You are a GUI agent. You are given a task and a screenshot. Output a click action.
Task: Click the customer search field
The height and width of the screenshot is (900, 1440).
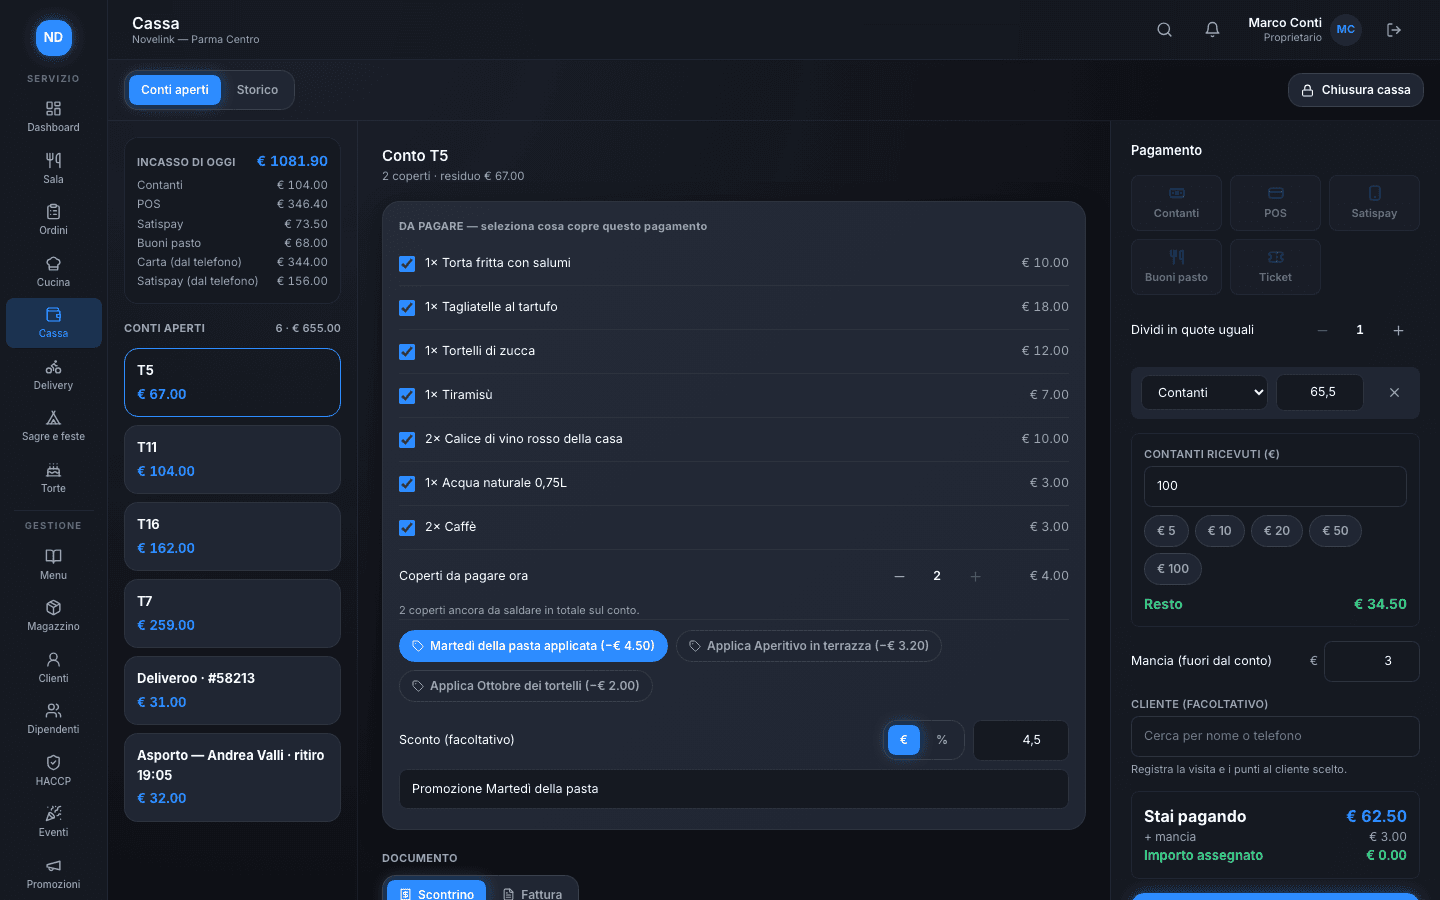1275,737
